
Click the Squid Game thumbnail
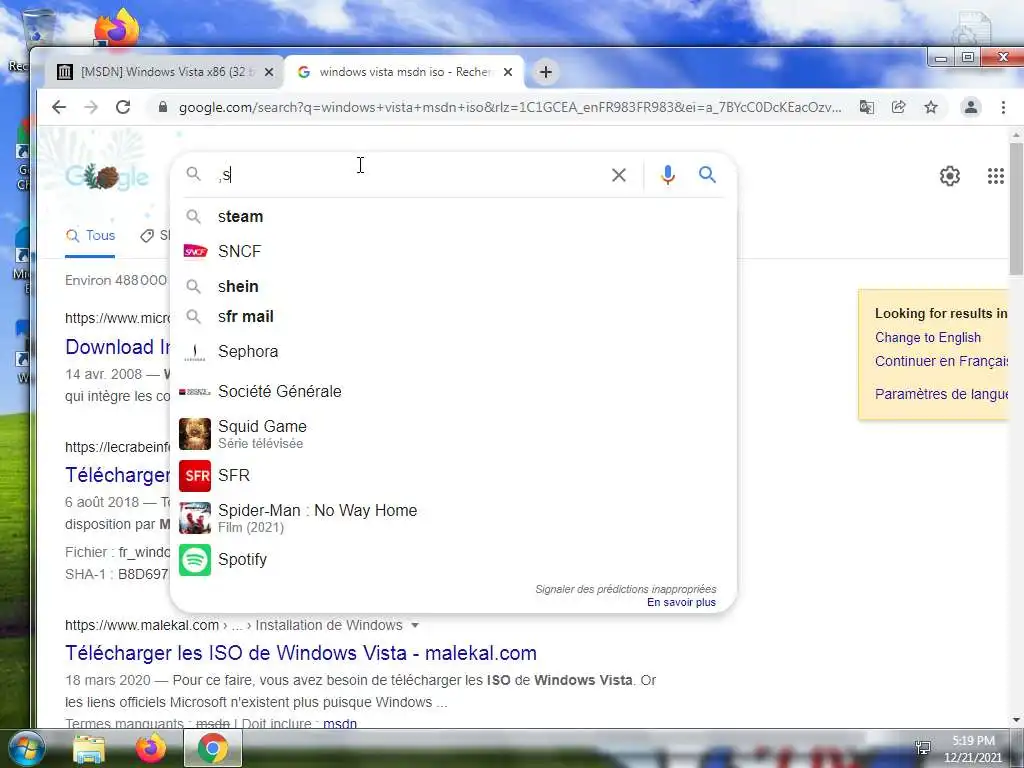coord(195,434)
